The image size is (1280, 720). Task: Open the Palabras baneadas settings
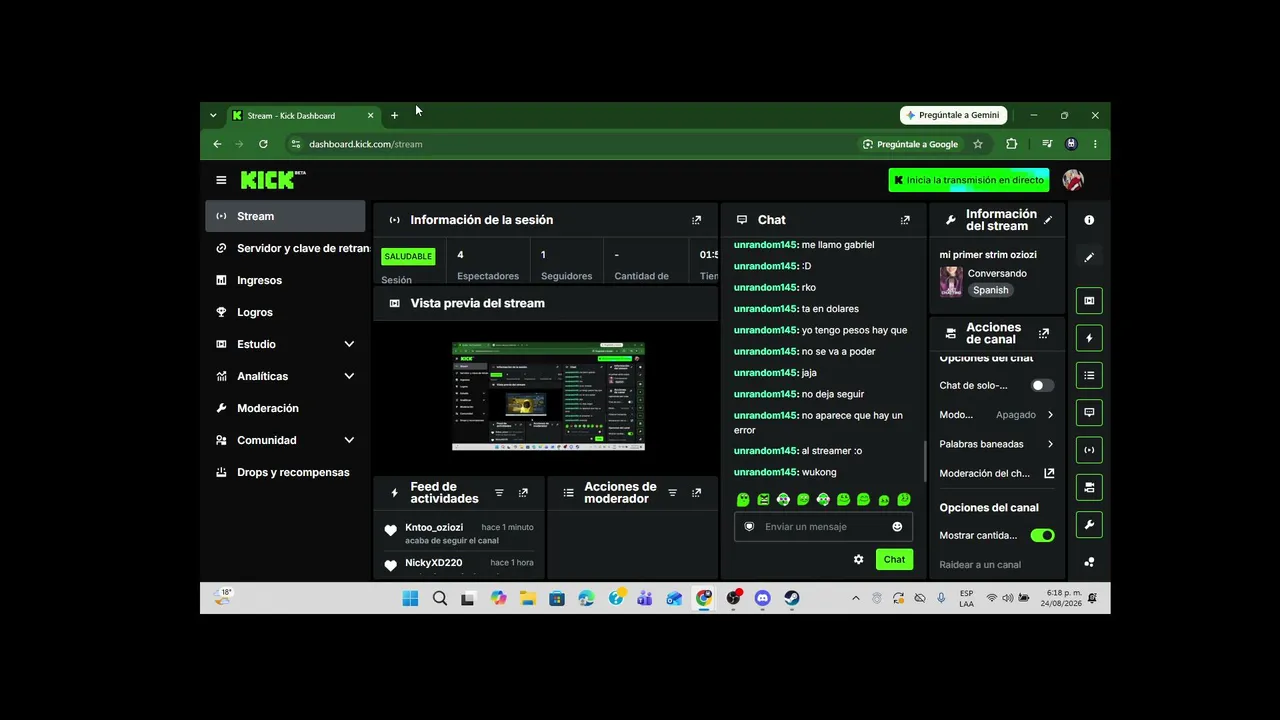[997, 444]
